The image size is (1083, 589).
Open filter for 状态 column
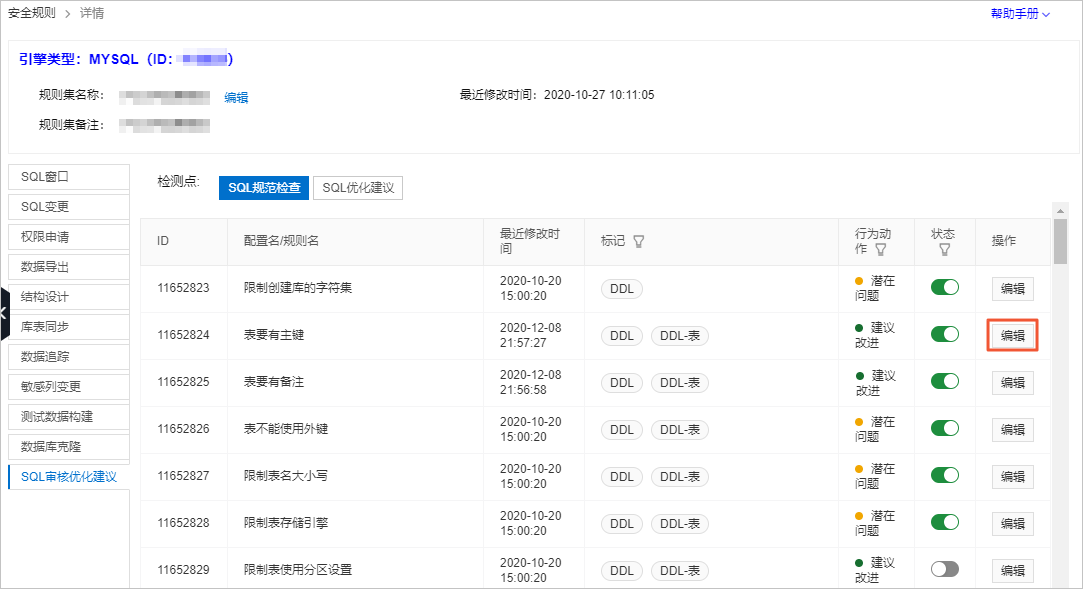tap(944, 249)
